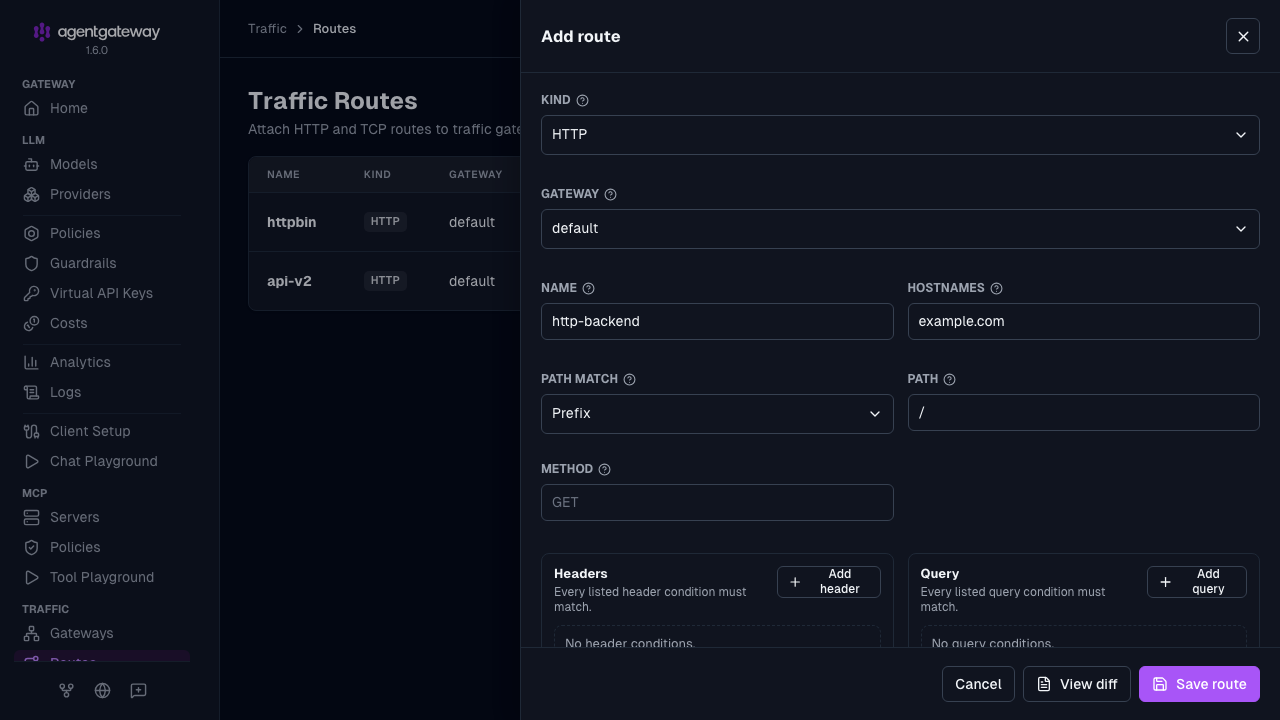Show help for the Path field
1280x720 pixels.
(x=950, y=379)
